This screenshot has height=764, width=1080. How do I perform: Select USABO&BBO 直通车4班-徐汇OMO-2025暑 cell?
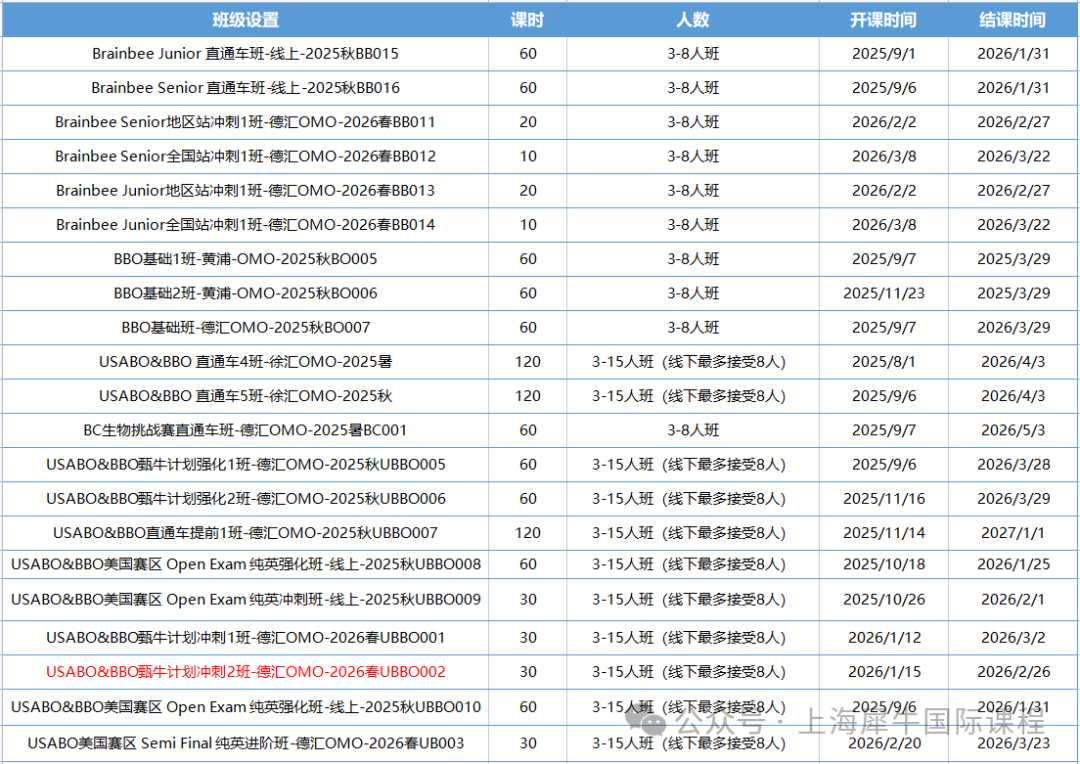245,362
